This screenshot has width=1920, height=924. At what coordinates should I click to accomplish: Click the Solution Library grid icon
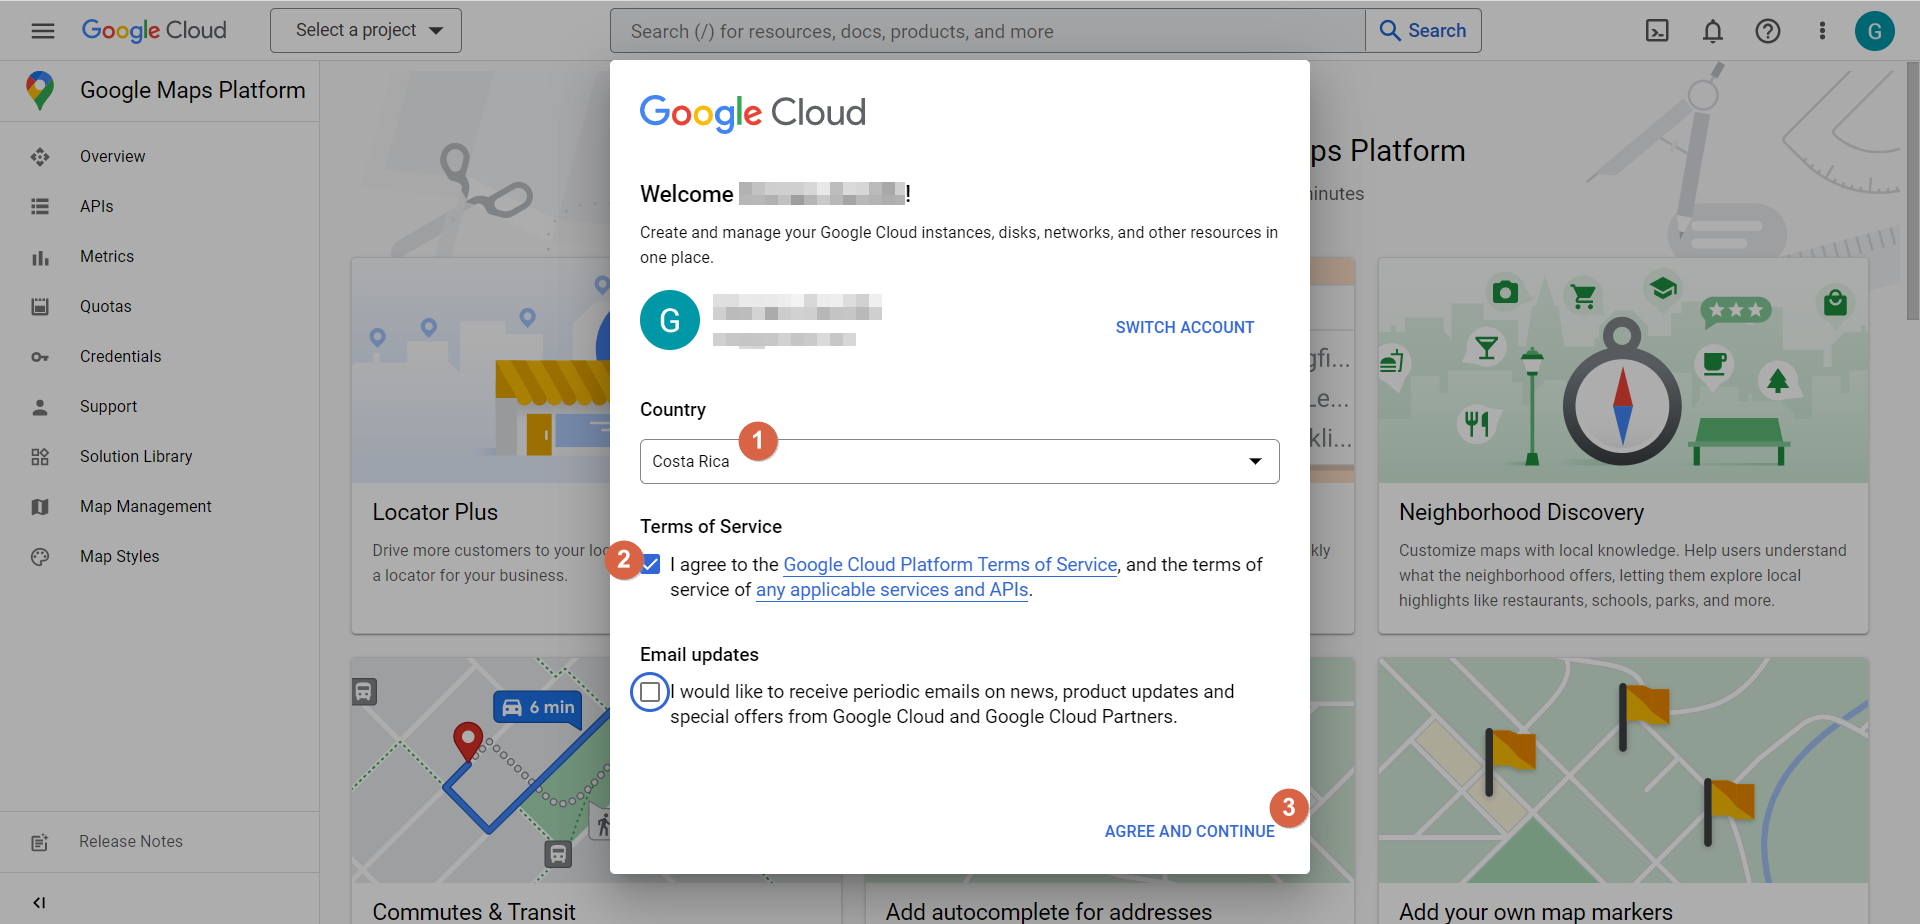click(x=40, y=457)
